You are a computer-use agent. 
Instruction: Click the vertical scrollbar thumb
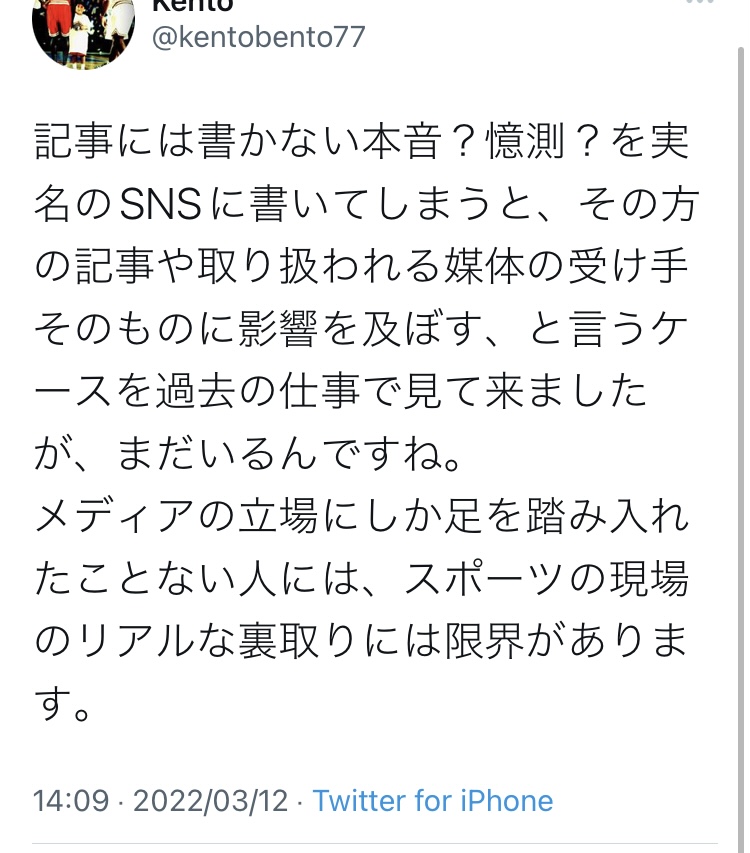pos(741,450)
